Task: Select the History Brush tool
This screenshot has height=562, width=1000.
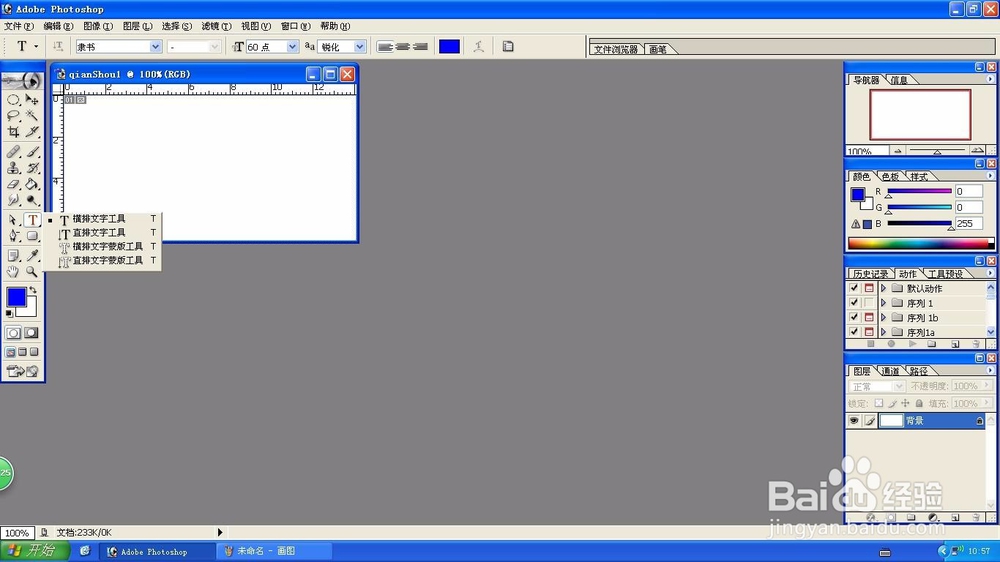Action: tap(32, 168)
